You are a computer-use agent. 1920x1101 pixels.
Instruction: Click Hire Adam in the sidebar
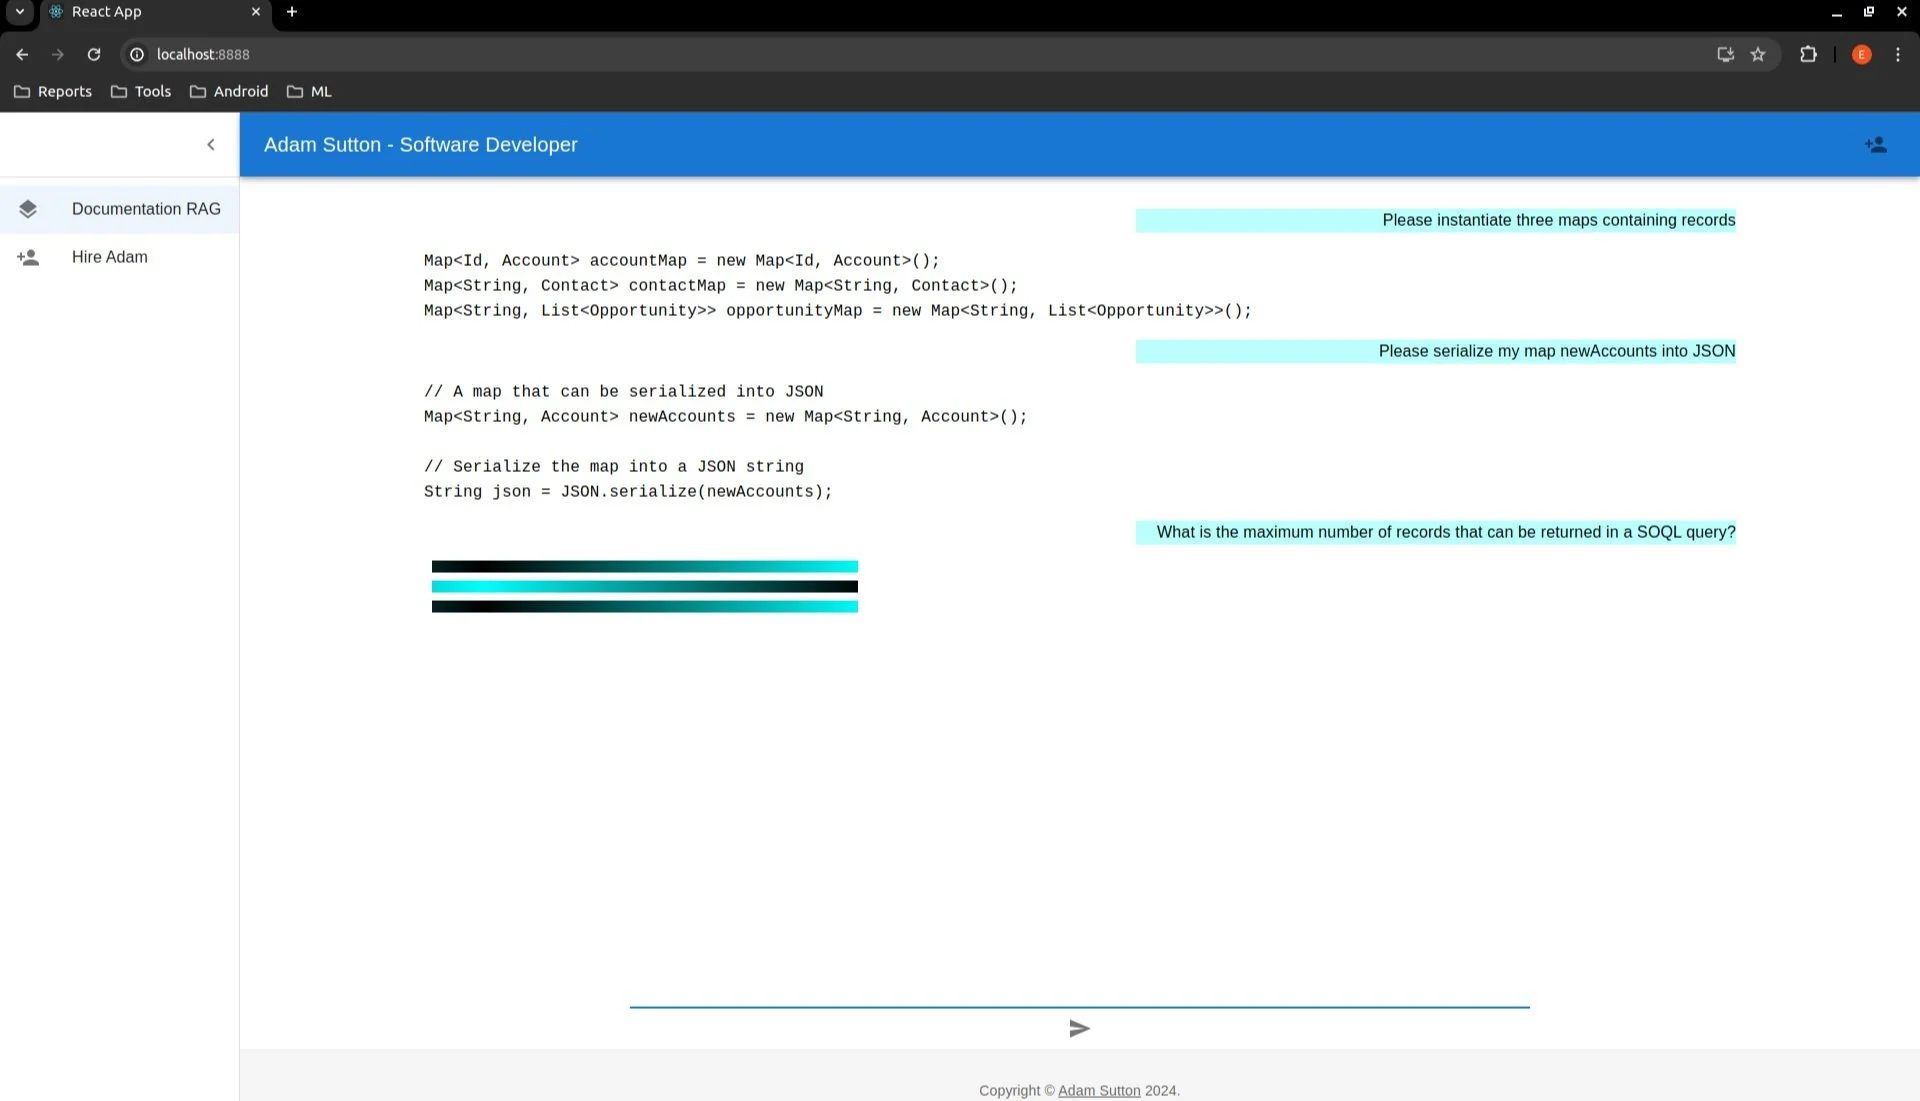[109, 257]
